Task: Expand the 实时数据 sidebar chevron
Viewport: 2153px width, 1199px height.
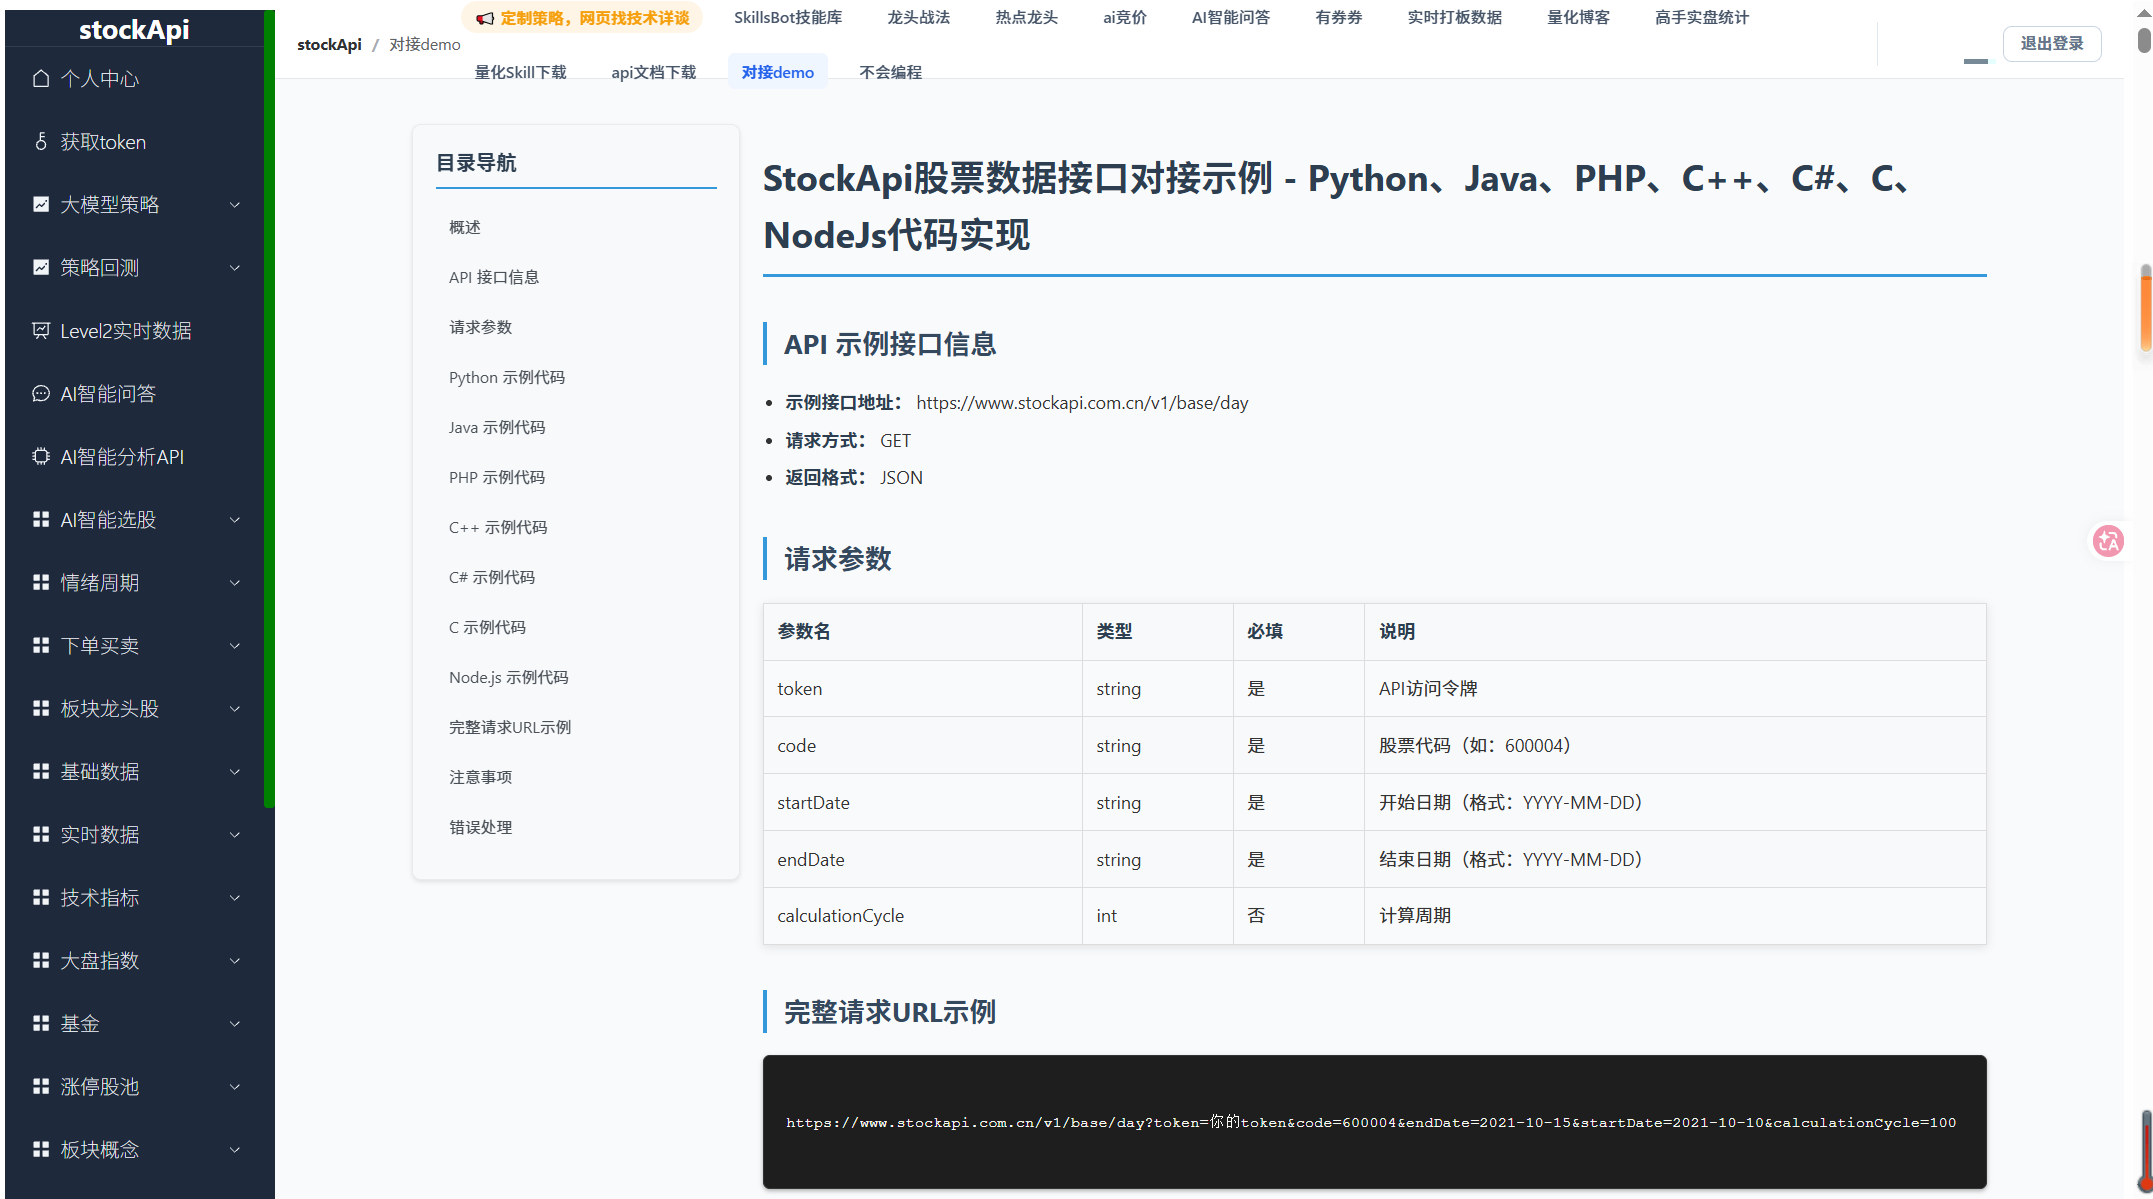Action: pos(235,835)
